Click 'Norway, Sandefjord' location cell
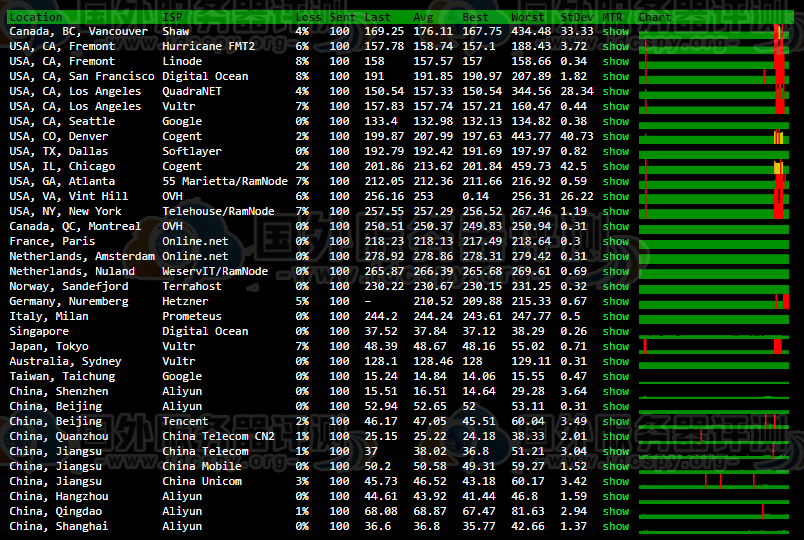Screen dimensions: 804x540 pos(69,286)
